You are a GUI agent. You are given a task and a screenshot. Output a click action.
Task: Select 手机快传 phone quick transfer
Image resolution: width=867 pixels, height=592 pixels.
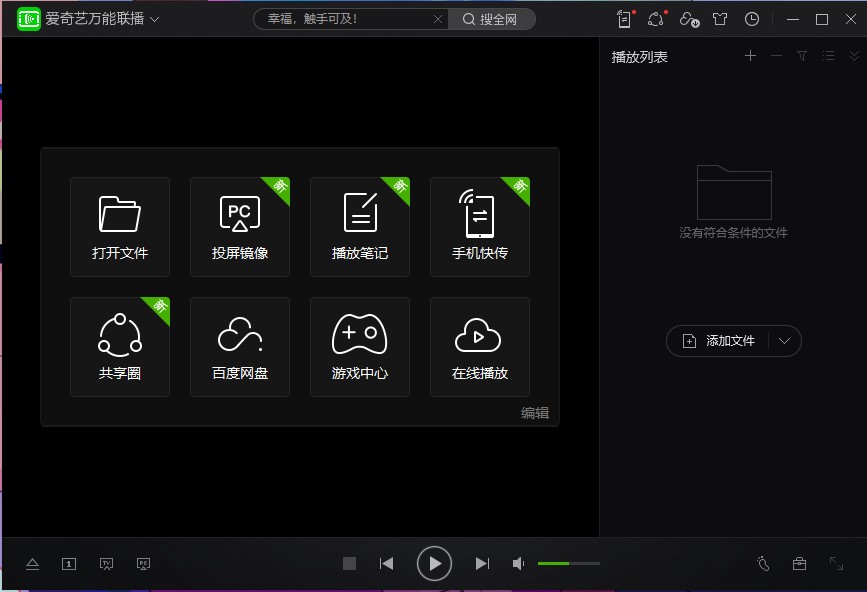coord(479,227)
